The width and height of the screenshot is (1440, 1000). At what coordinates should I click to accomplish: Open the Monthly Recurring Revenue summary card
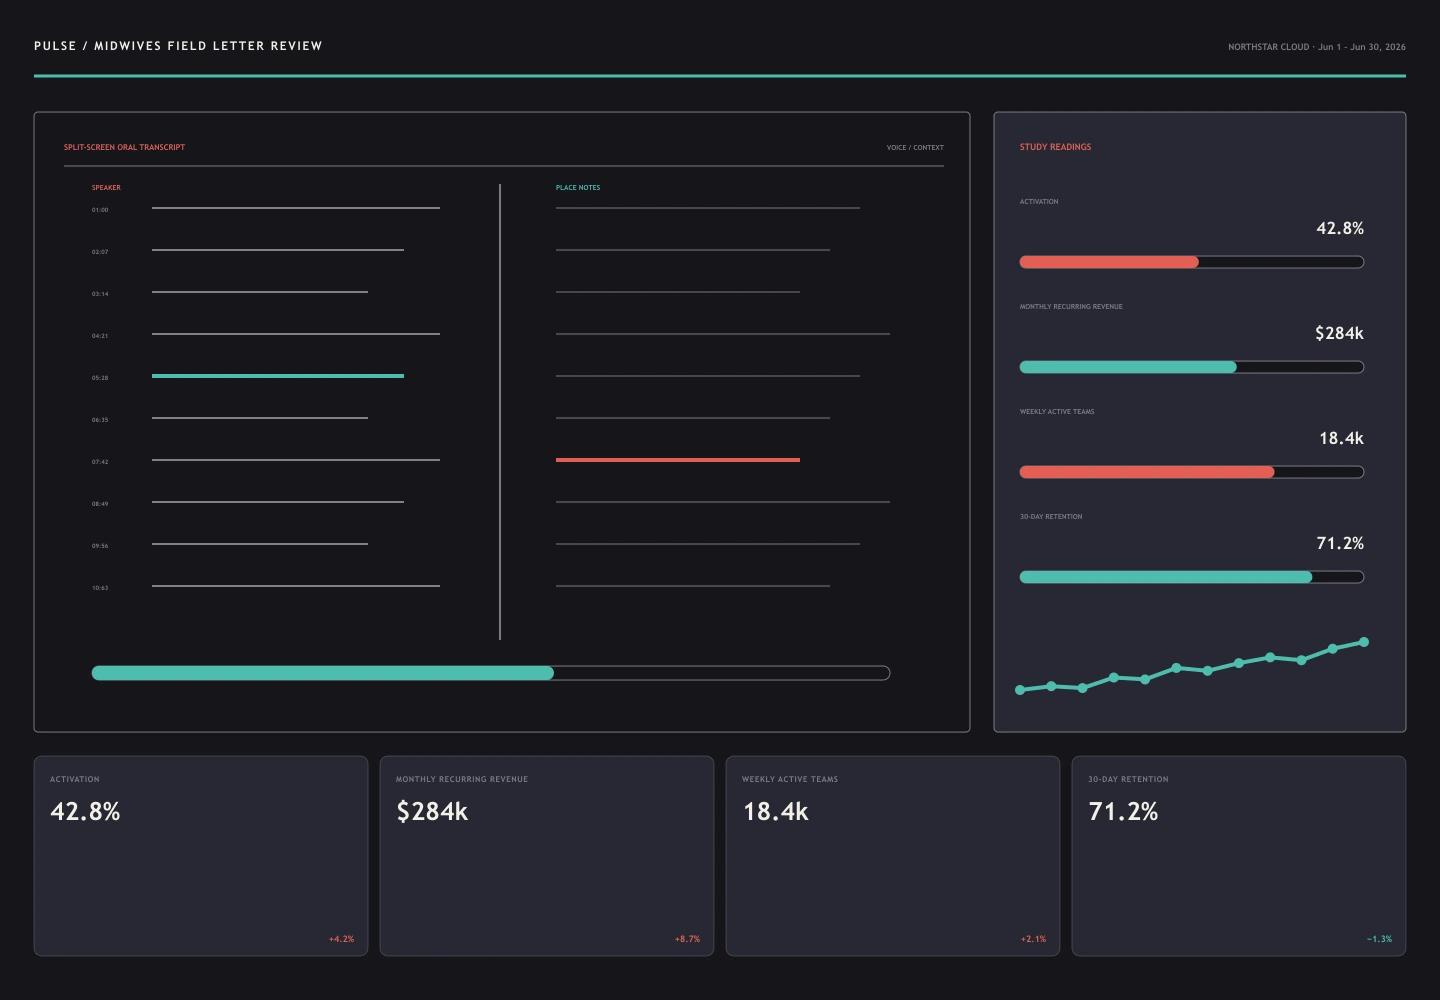tap(547, 856)
